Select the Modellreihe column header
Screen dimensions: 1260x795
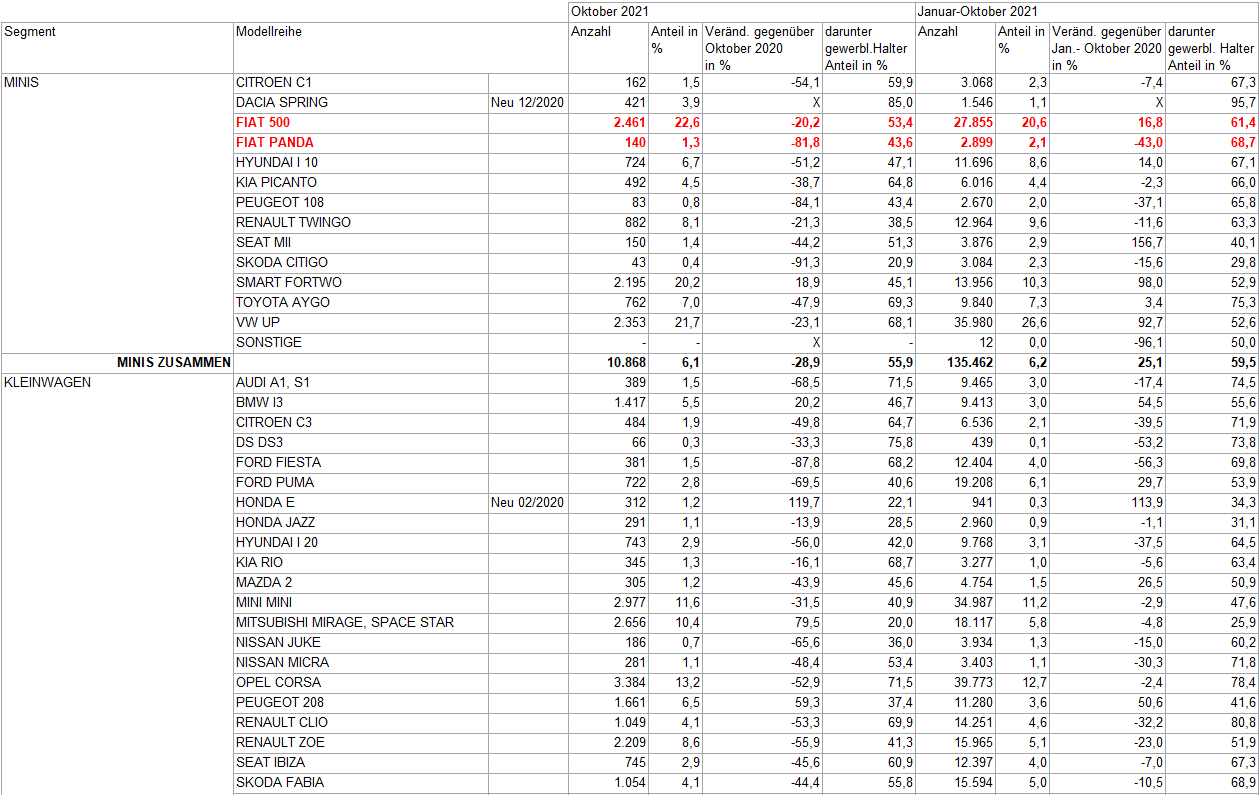[x=268, y=32]
